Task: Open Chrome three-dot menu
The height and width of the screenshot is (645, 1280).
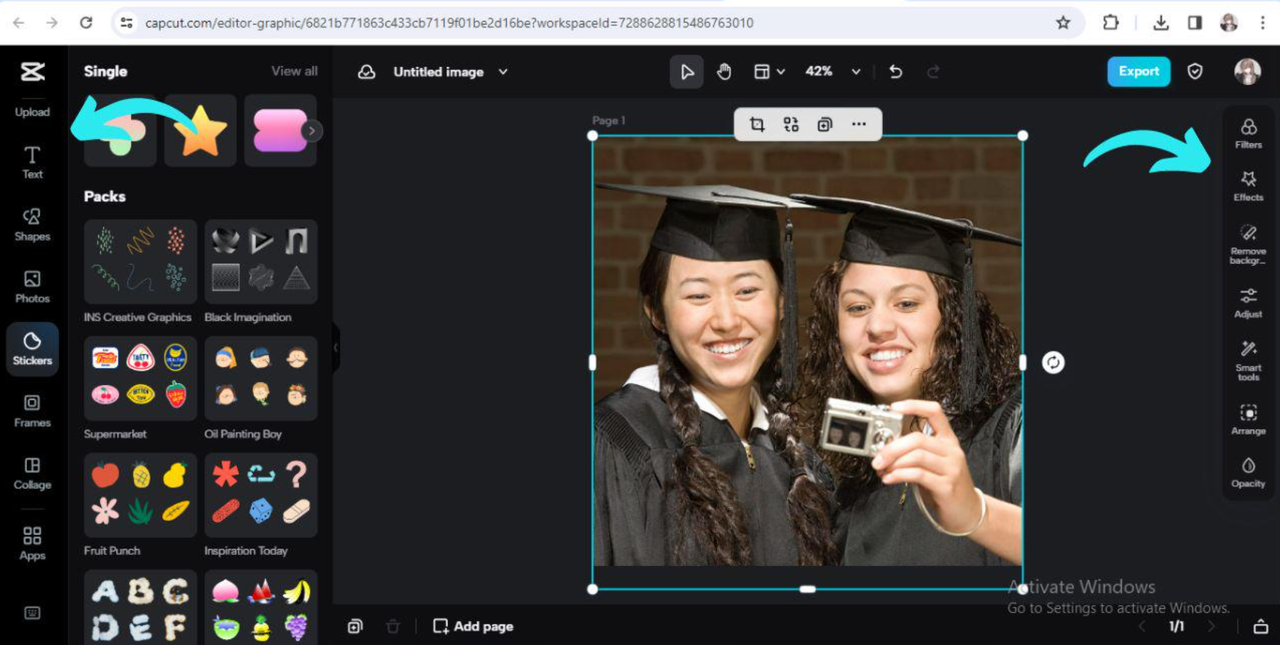Action: [1261, 22]
